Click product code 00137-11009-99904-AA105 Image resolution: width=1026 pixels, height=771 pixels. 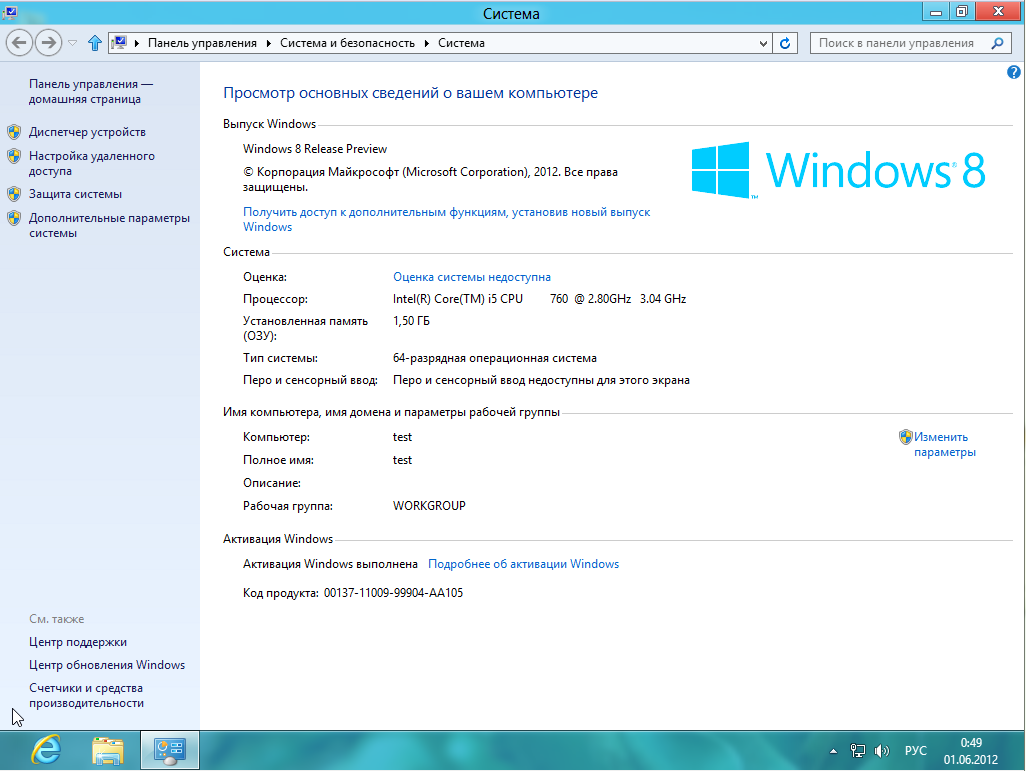click(393, 593)
